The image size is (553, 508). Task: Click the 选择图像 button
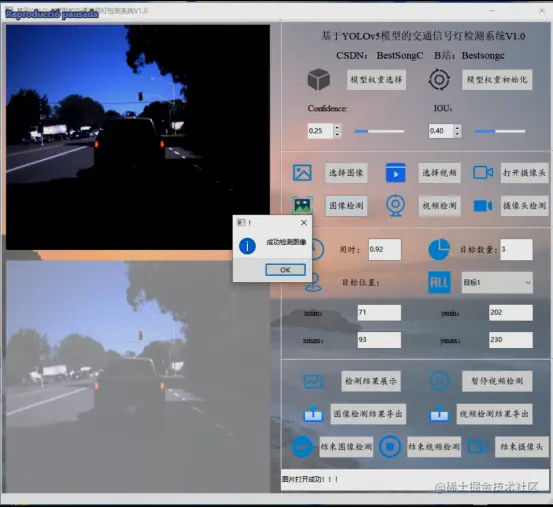point(346,173)
